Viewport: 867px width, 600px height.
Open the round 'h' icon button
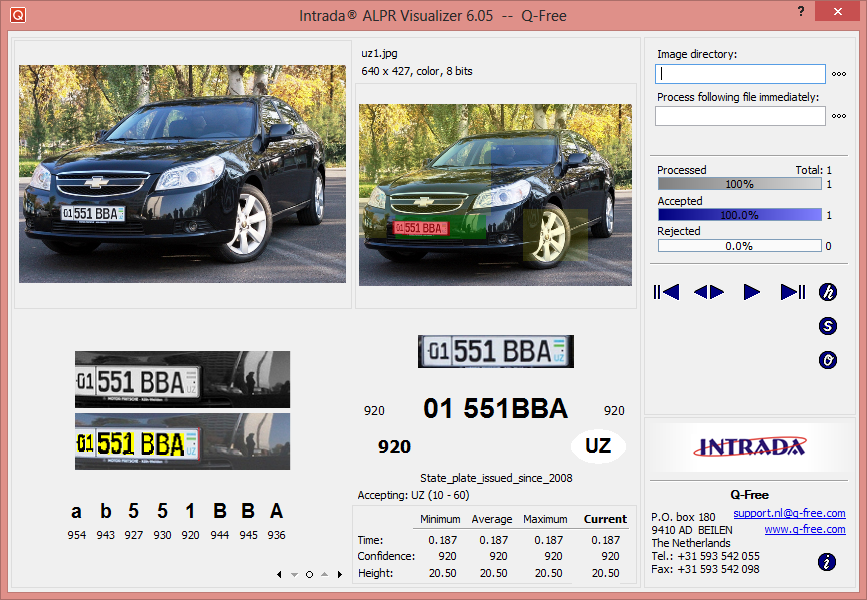pos(828,292)
